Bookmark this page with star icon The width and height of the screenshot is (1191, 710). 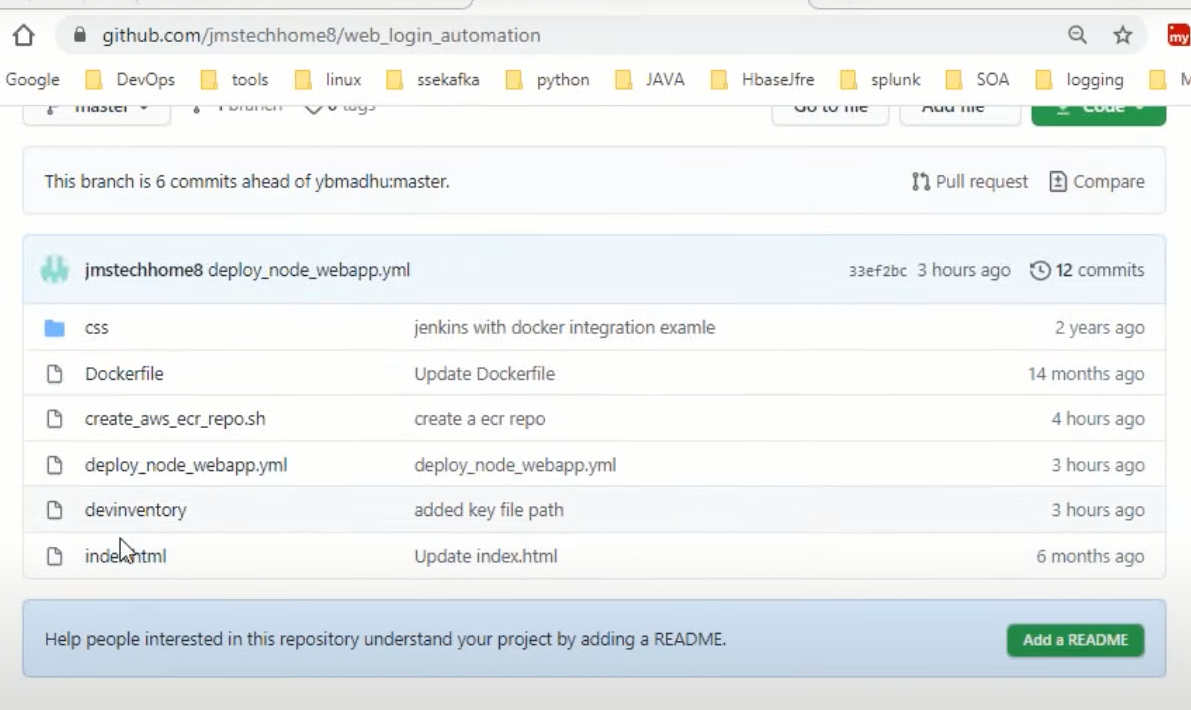point(1123,35)
